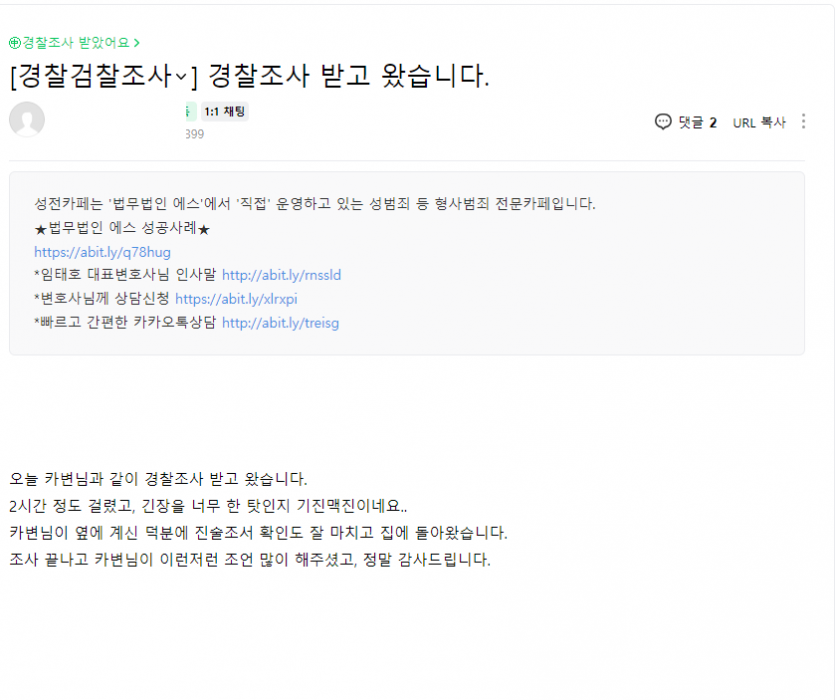835x700 pixels.
Task: Click the green circle icon before 경찰조사 받았어요
Action: coord(15,43)
